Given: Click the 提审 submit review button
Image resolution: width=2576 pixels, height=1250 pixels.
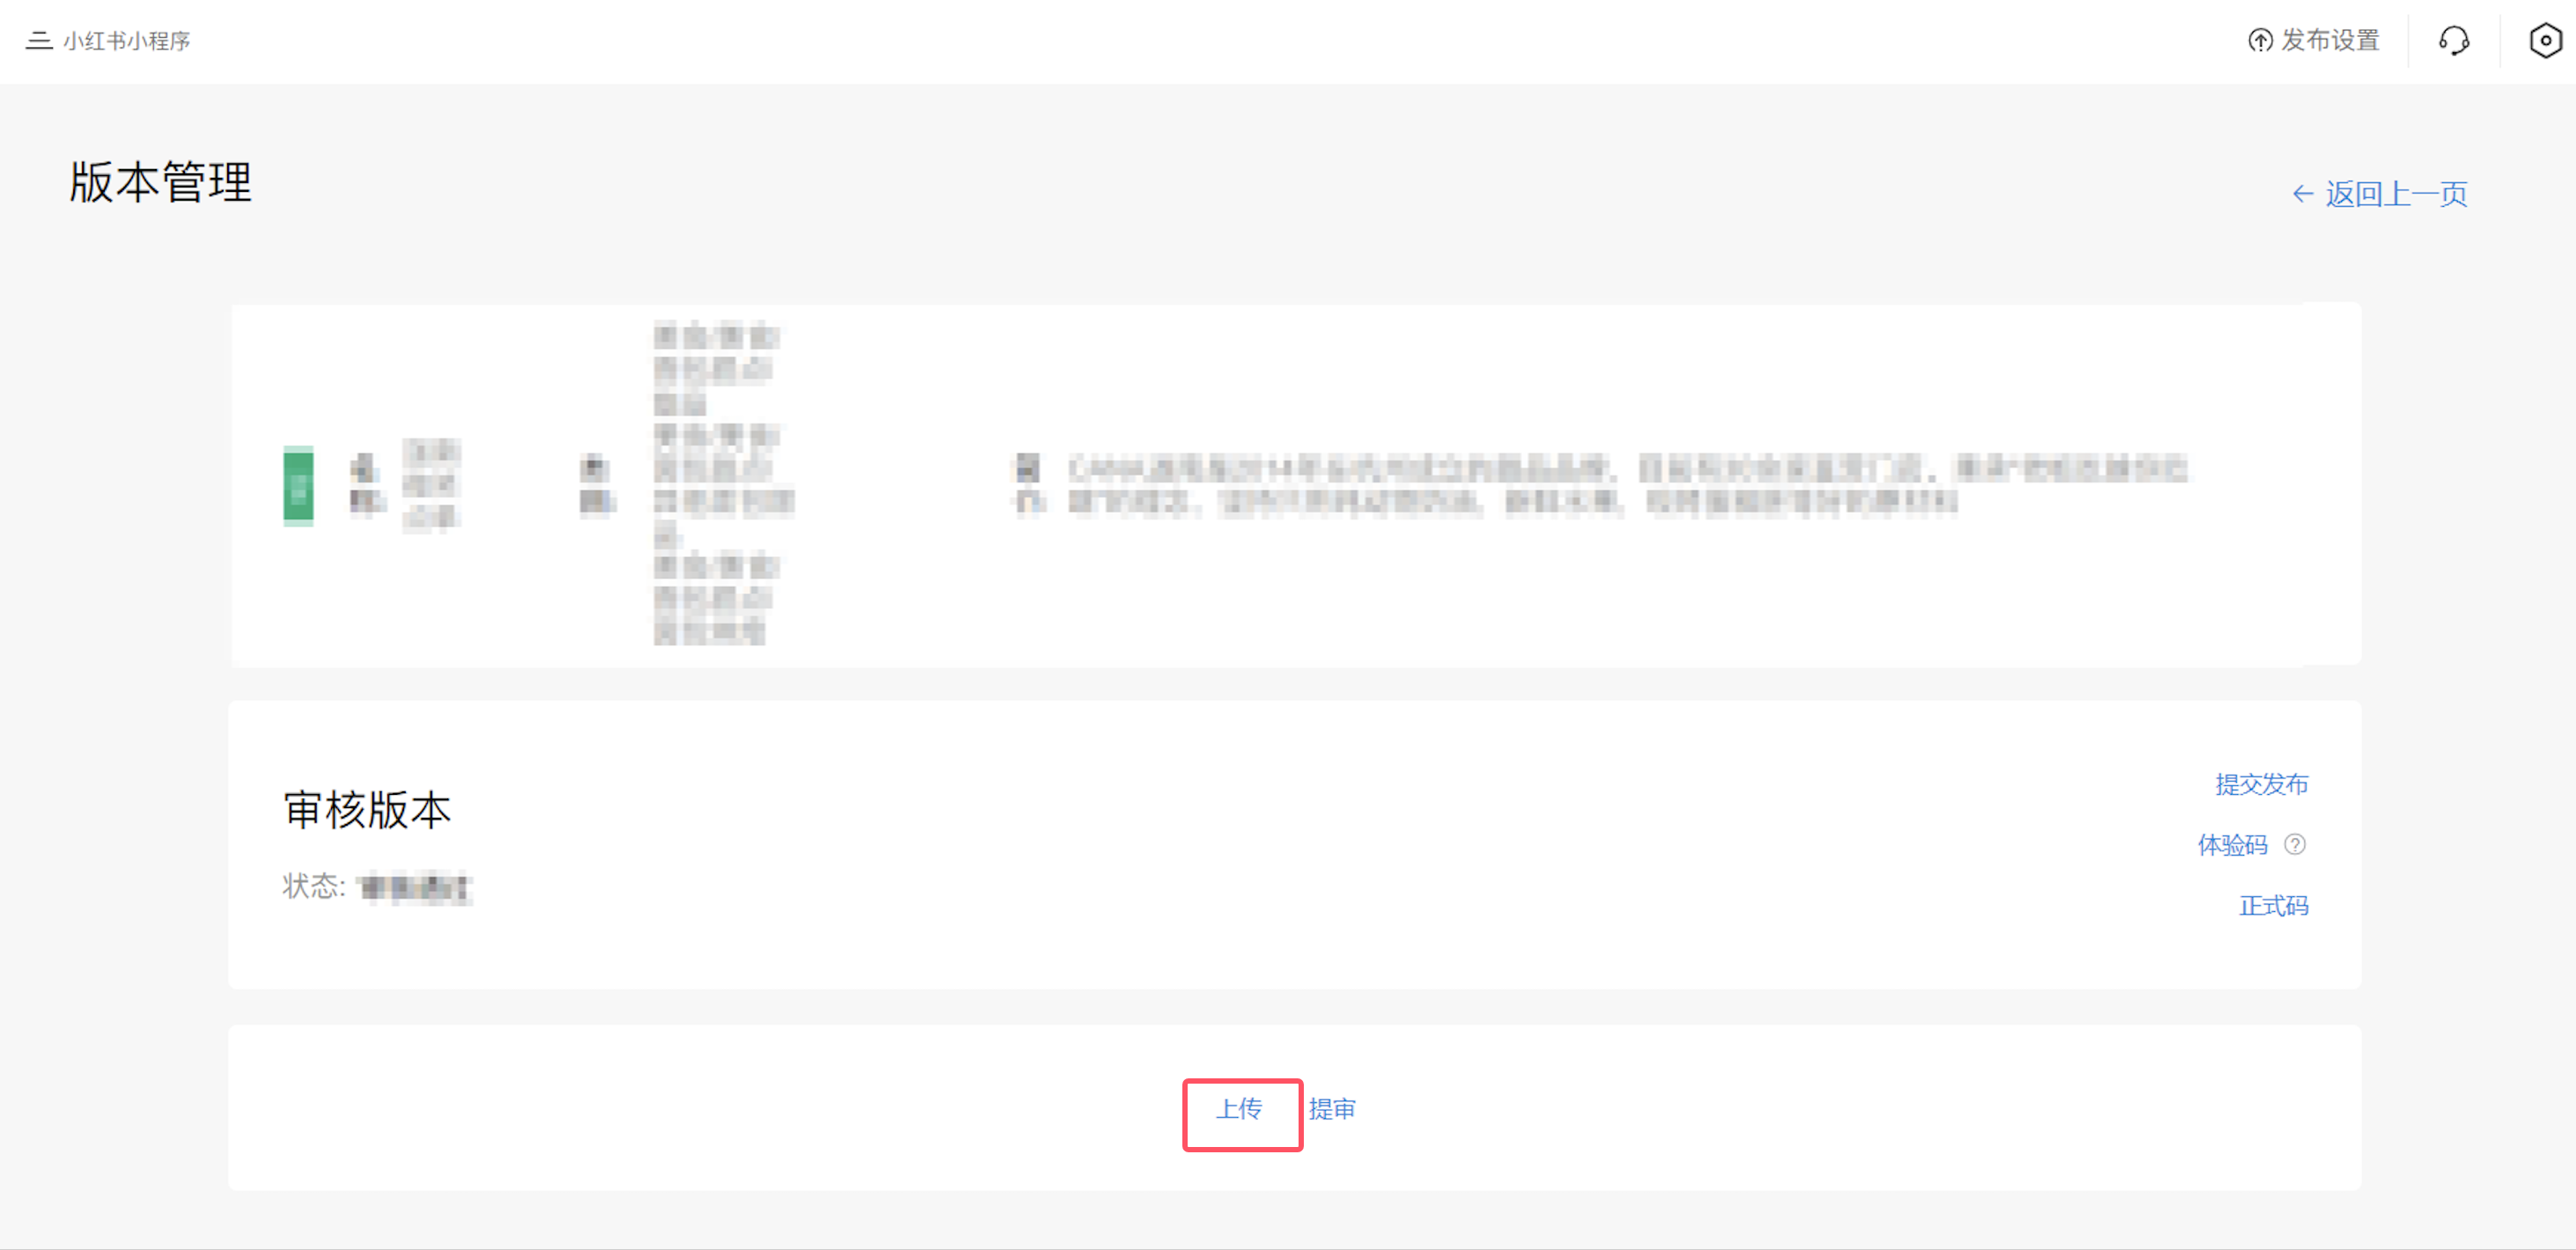Looking at the screenshot, I should coord(1332,1109).
